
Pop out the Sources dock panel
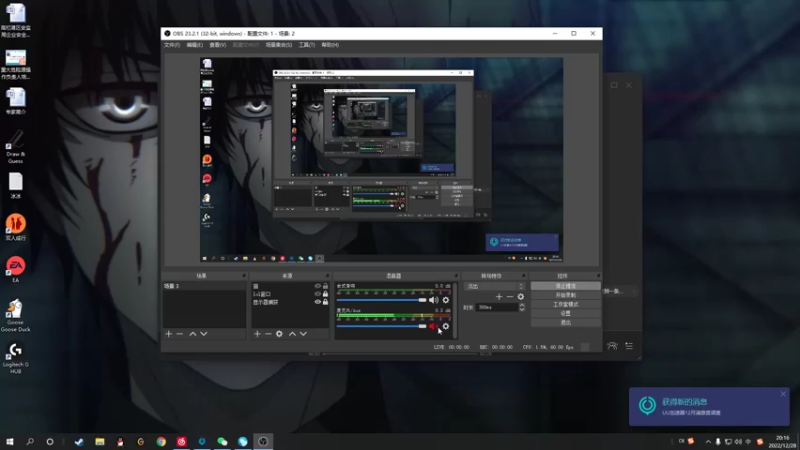(328, 276)
